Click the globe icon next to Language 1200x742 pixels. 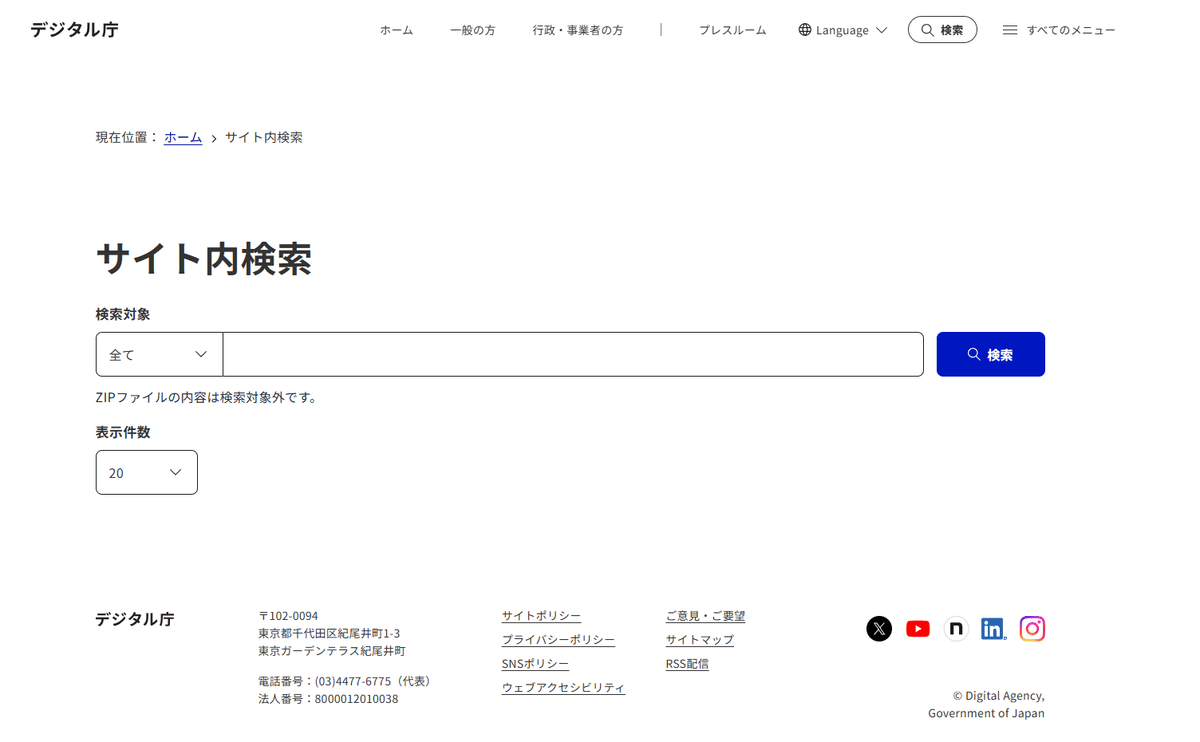click(x=803, y=29)
